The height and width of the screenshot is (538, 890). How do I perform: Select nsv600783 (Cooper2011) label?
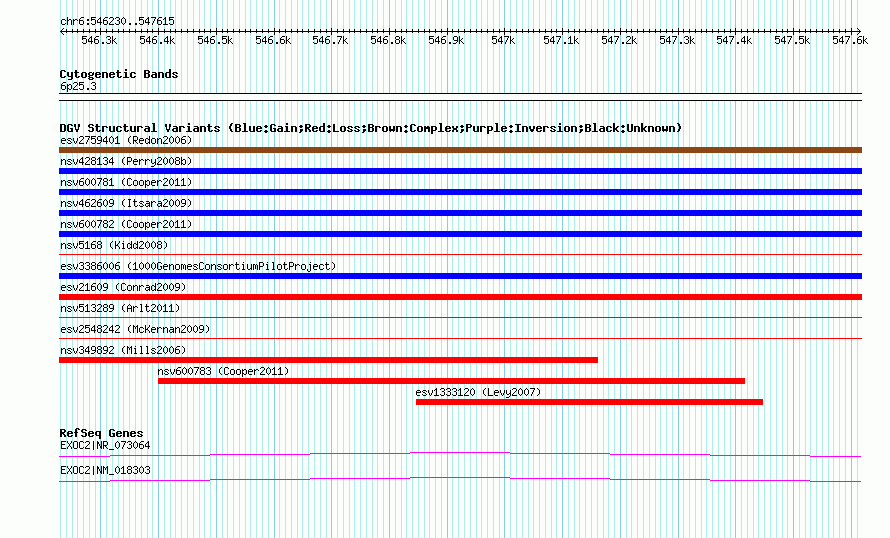(224, 371)
